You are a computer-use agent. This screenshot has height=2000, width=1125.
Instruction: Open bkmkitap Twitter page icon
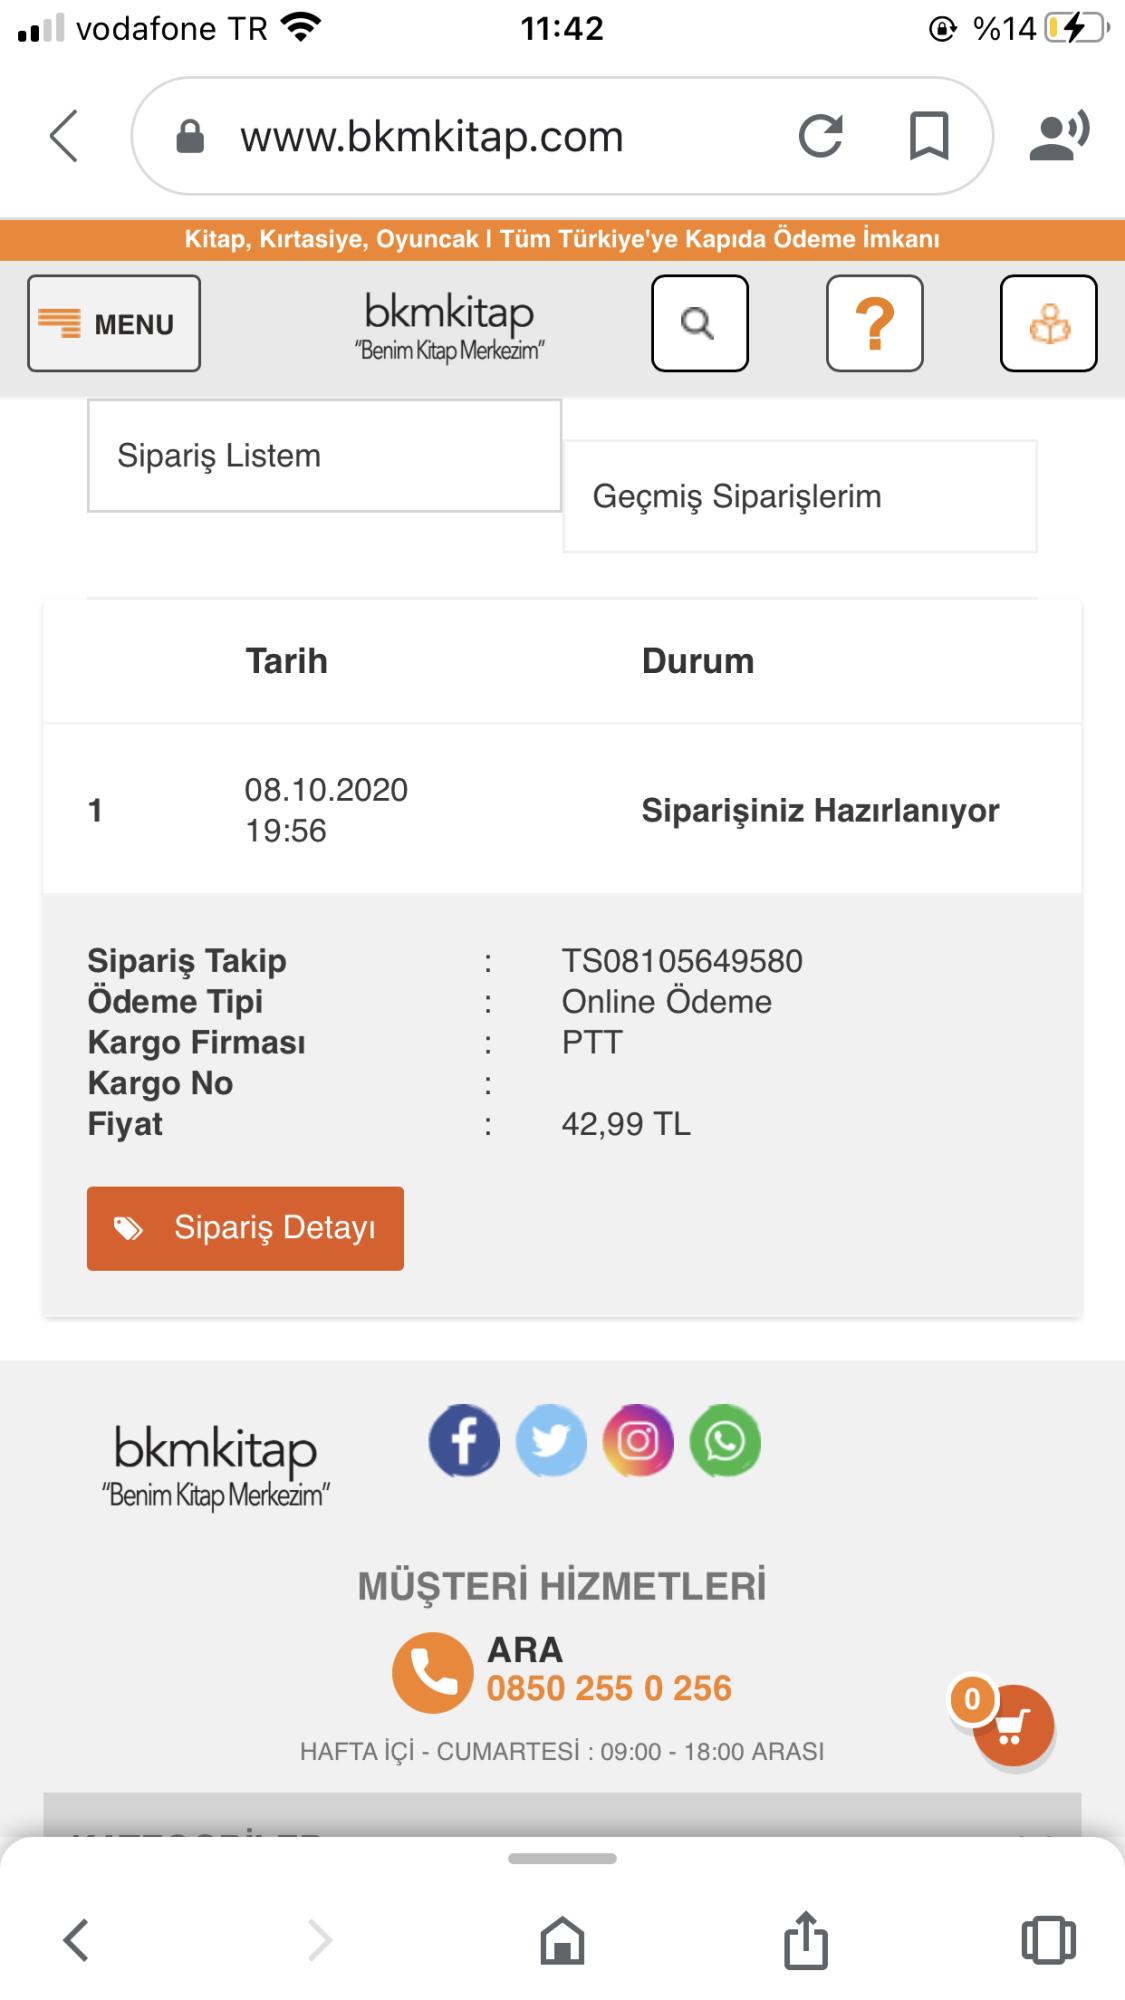[551, 1441]
